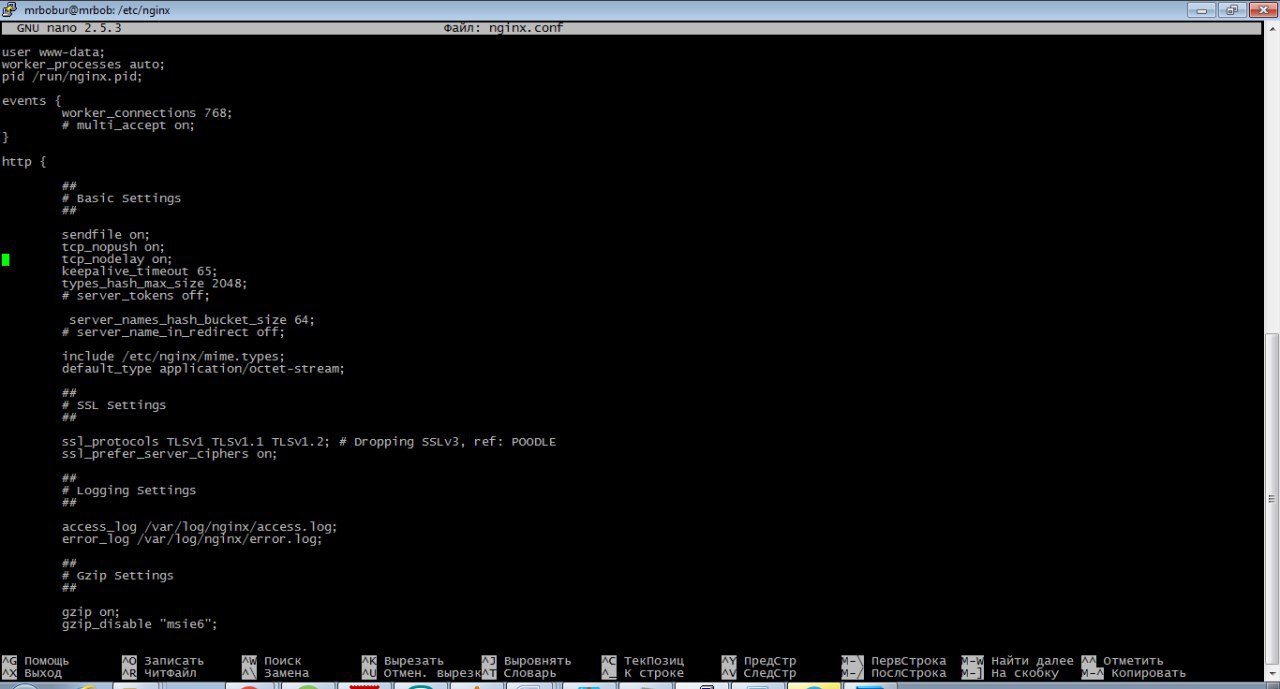Click the '# server_name_in_redirect off;' line
Image resolution: width=1280 pixels, height=689 pixels.
coord(173,332)
